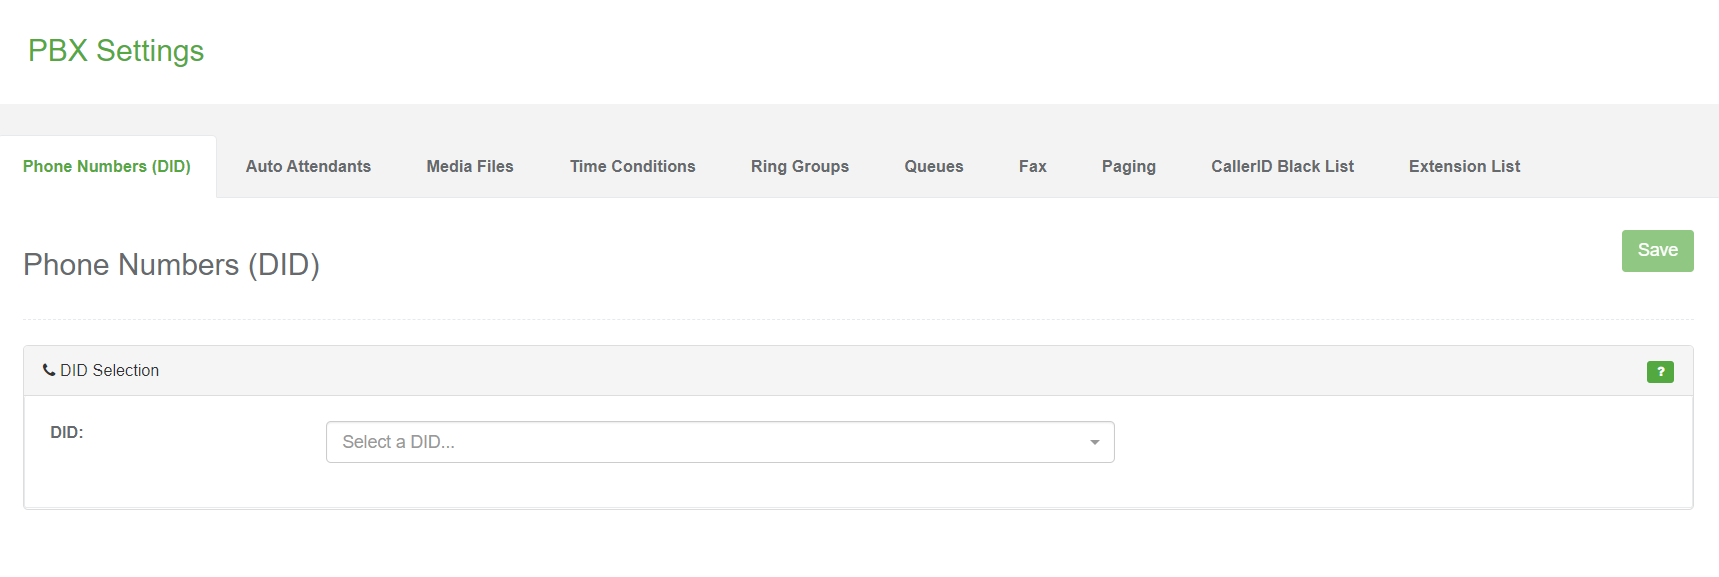This screenshot has height=577, width=1719.
Task: Open the Paging tab
Action: click(x=1129, y=166)
